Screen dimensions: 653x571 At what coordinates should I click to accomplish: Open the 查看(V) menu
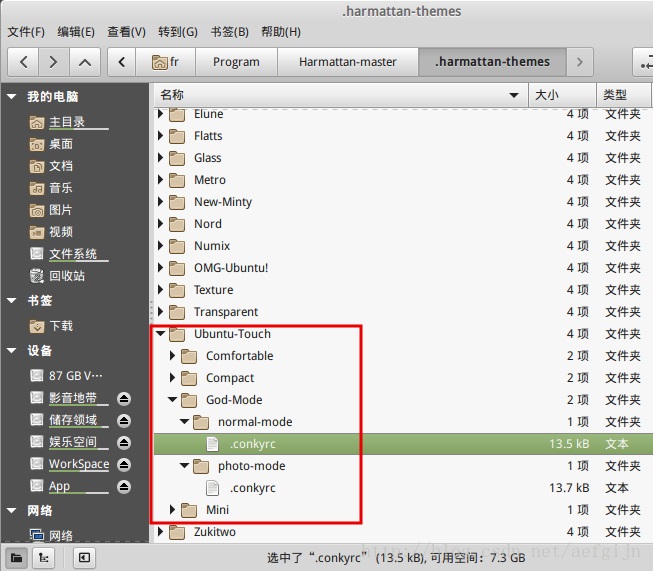126,32
